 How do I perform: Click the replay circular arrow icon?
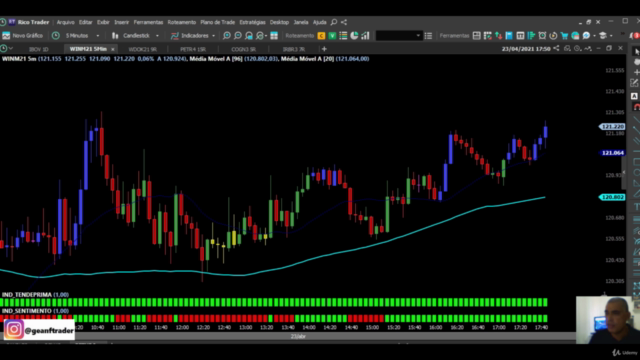pos(553,36)
